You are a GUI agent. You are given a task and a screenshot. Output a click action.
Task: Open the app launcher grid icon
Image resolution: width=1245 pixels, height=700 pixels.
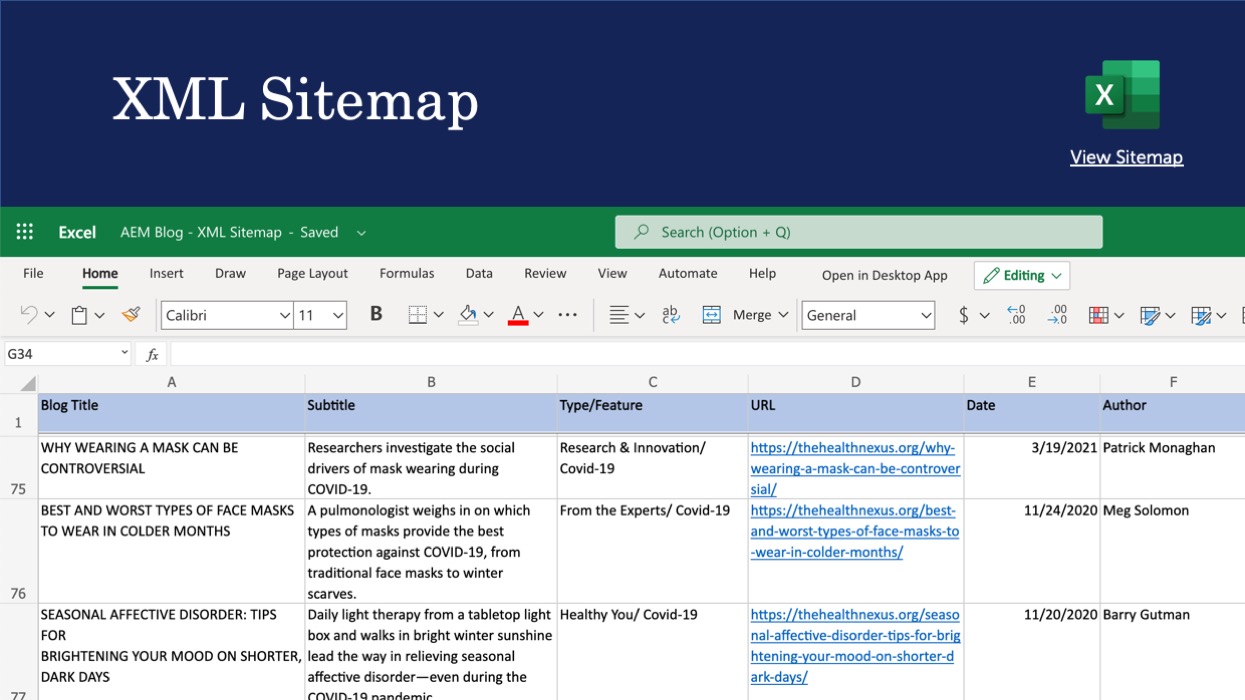coord(25,232)
